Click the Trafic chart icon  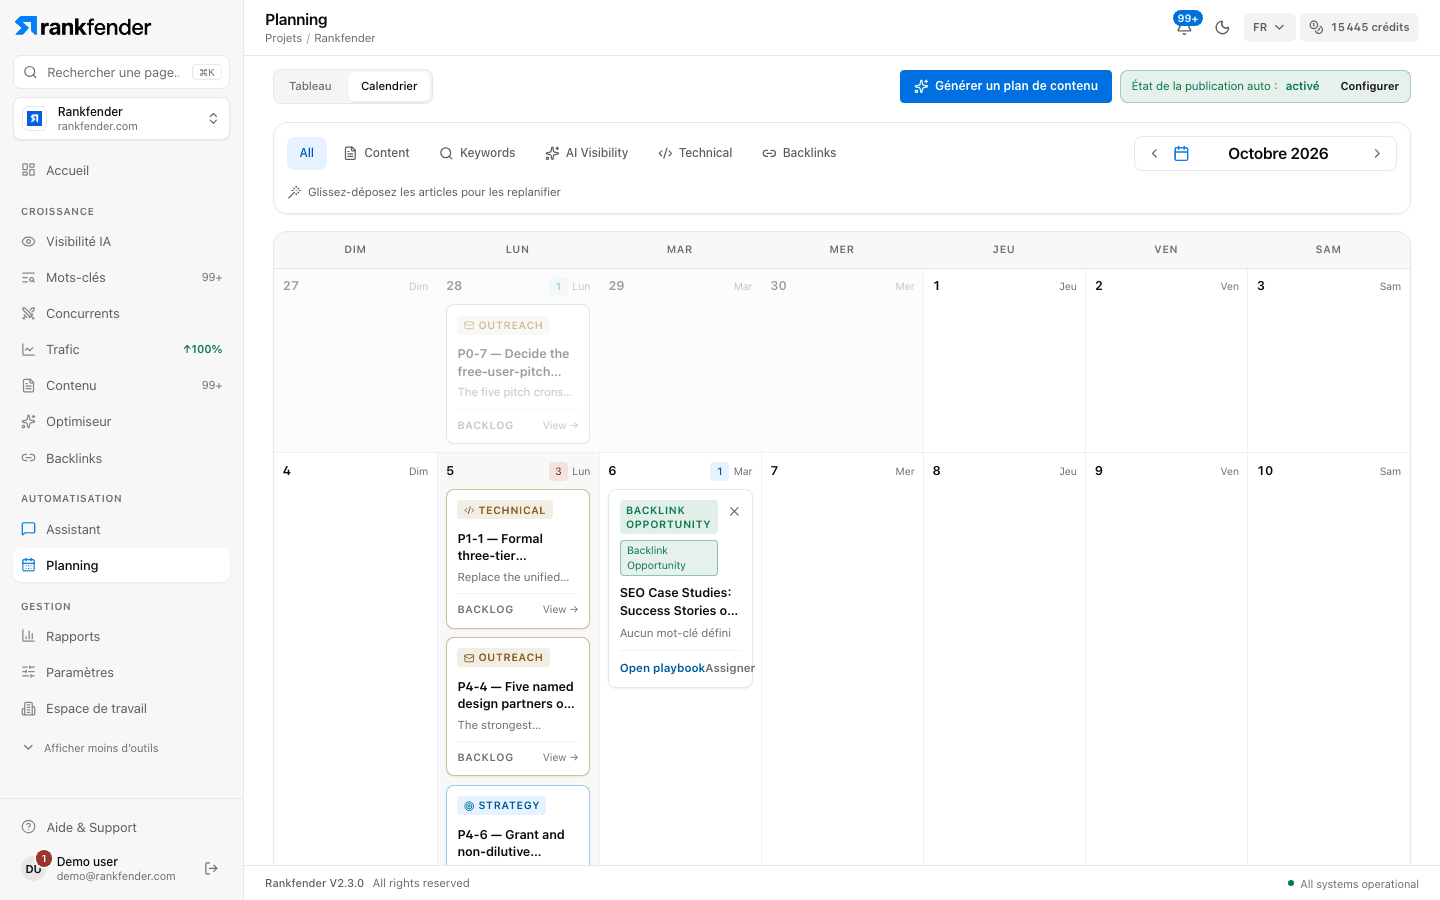[x=29, y=349]
